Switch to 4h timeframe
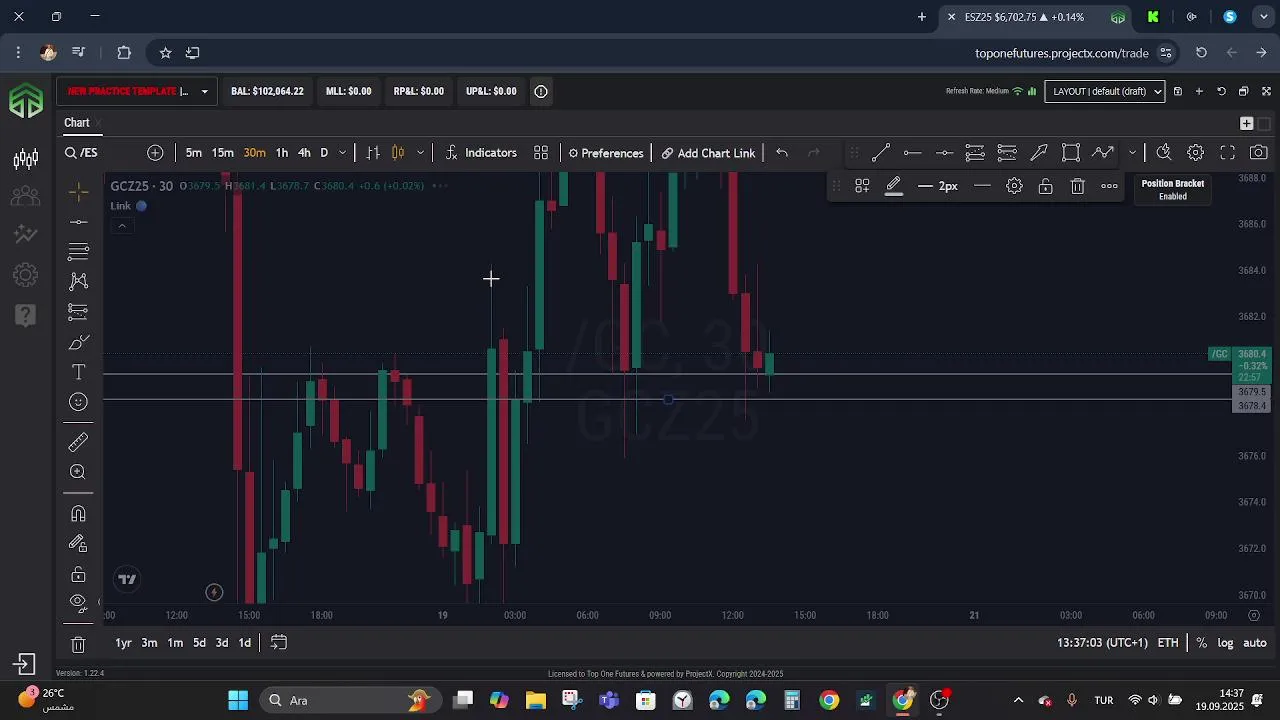 (304, 153)
